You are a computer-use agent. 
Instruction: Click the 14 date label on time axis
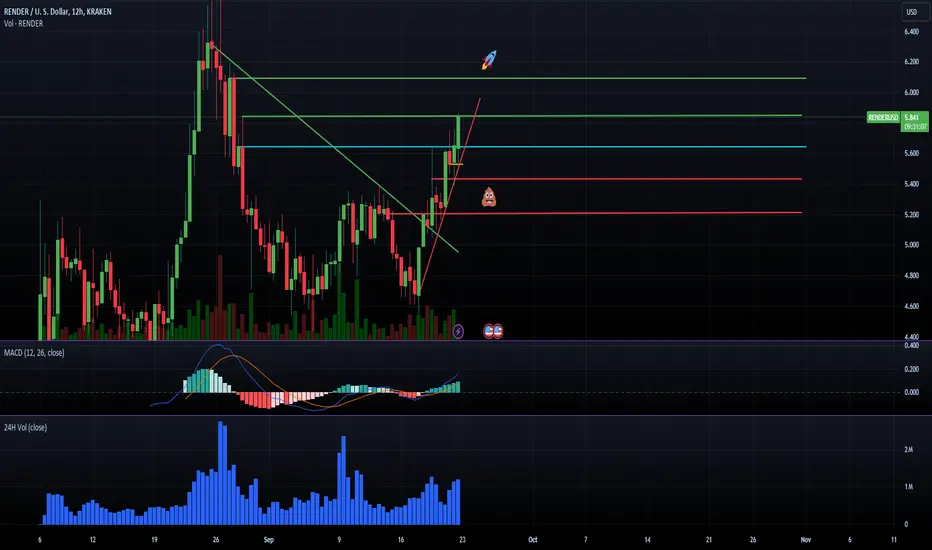click(x=647, y=540)
